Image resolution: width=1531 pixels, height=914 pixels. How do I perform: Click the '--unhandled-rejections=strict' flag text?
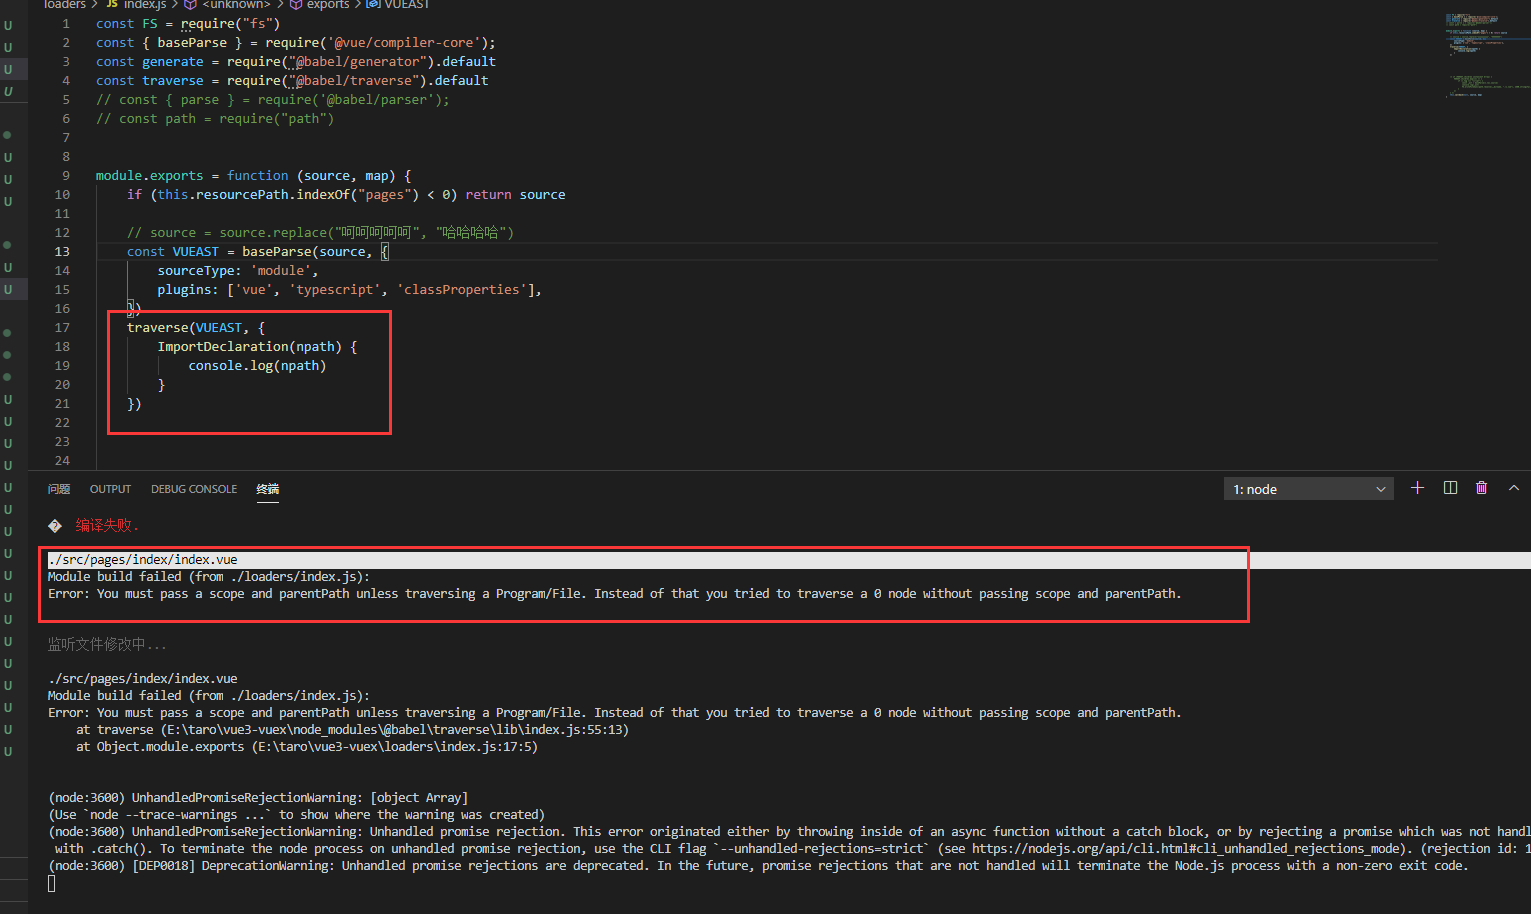(821, 849)
